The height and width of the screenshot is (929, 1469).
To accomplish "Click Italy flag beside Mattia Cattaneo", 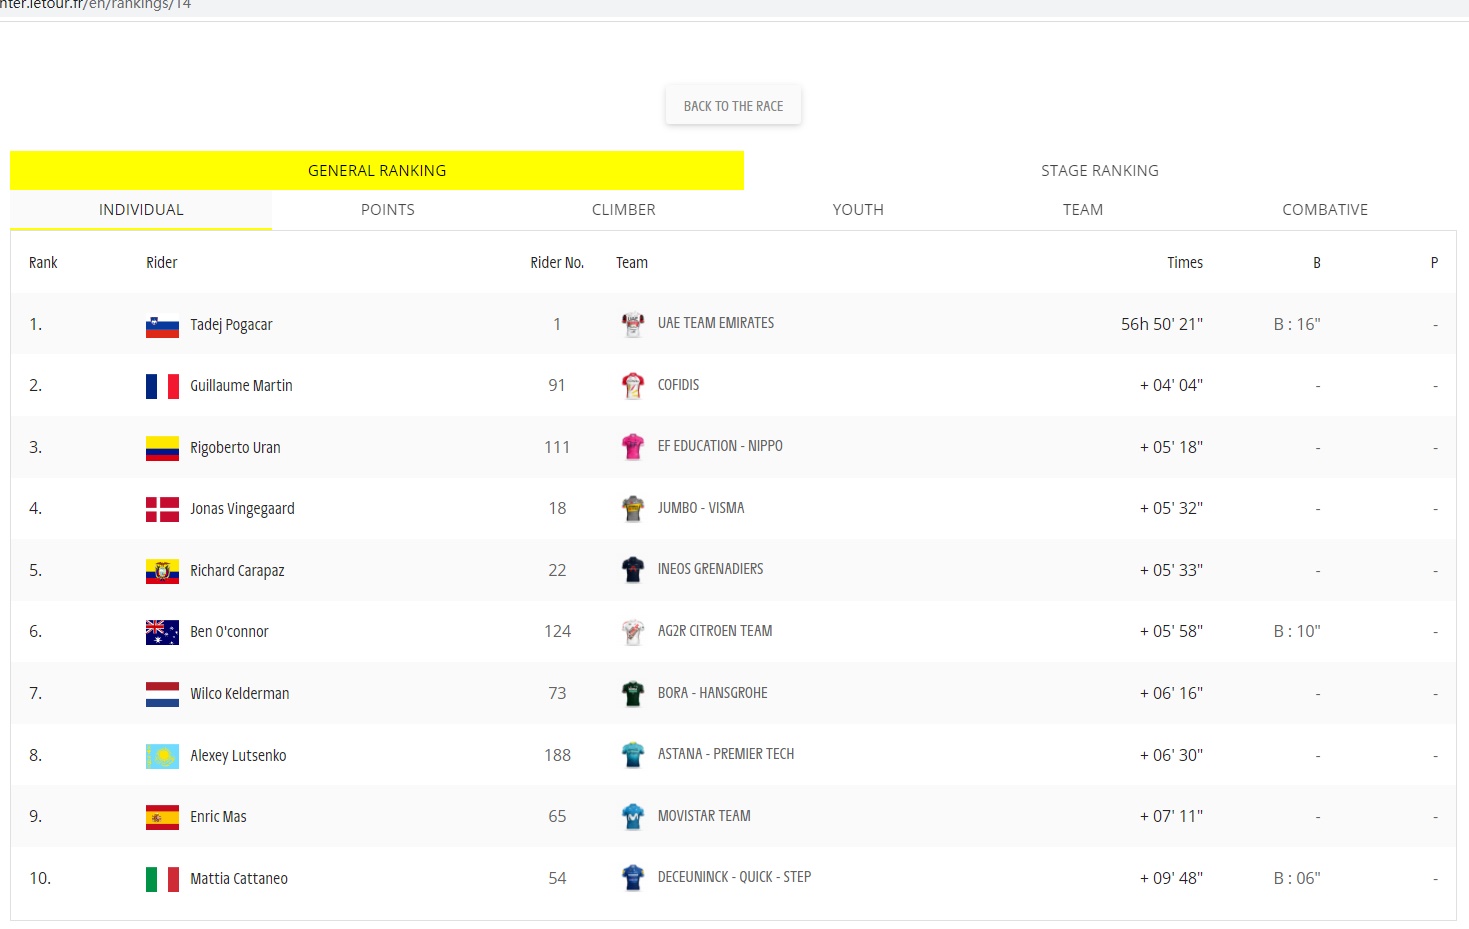I will pos(162,879).
